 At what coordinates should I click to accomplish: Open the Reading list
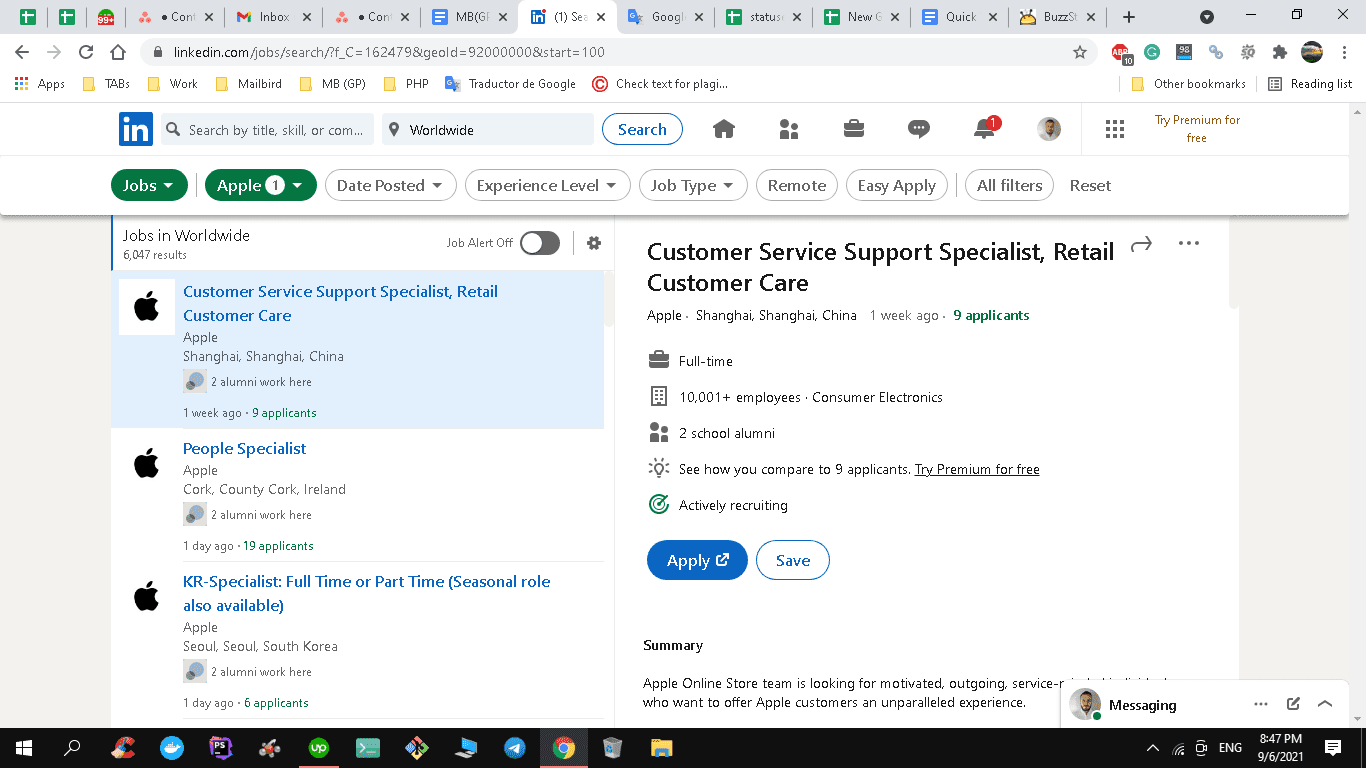pos(1310,84)
